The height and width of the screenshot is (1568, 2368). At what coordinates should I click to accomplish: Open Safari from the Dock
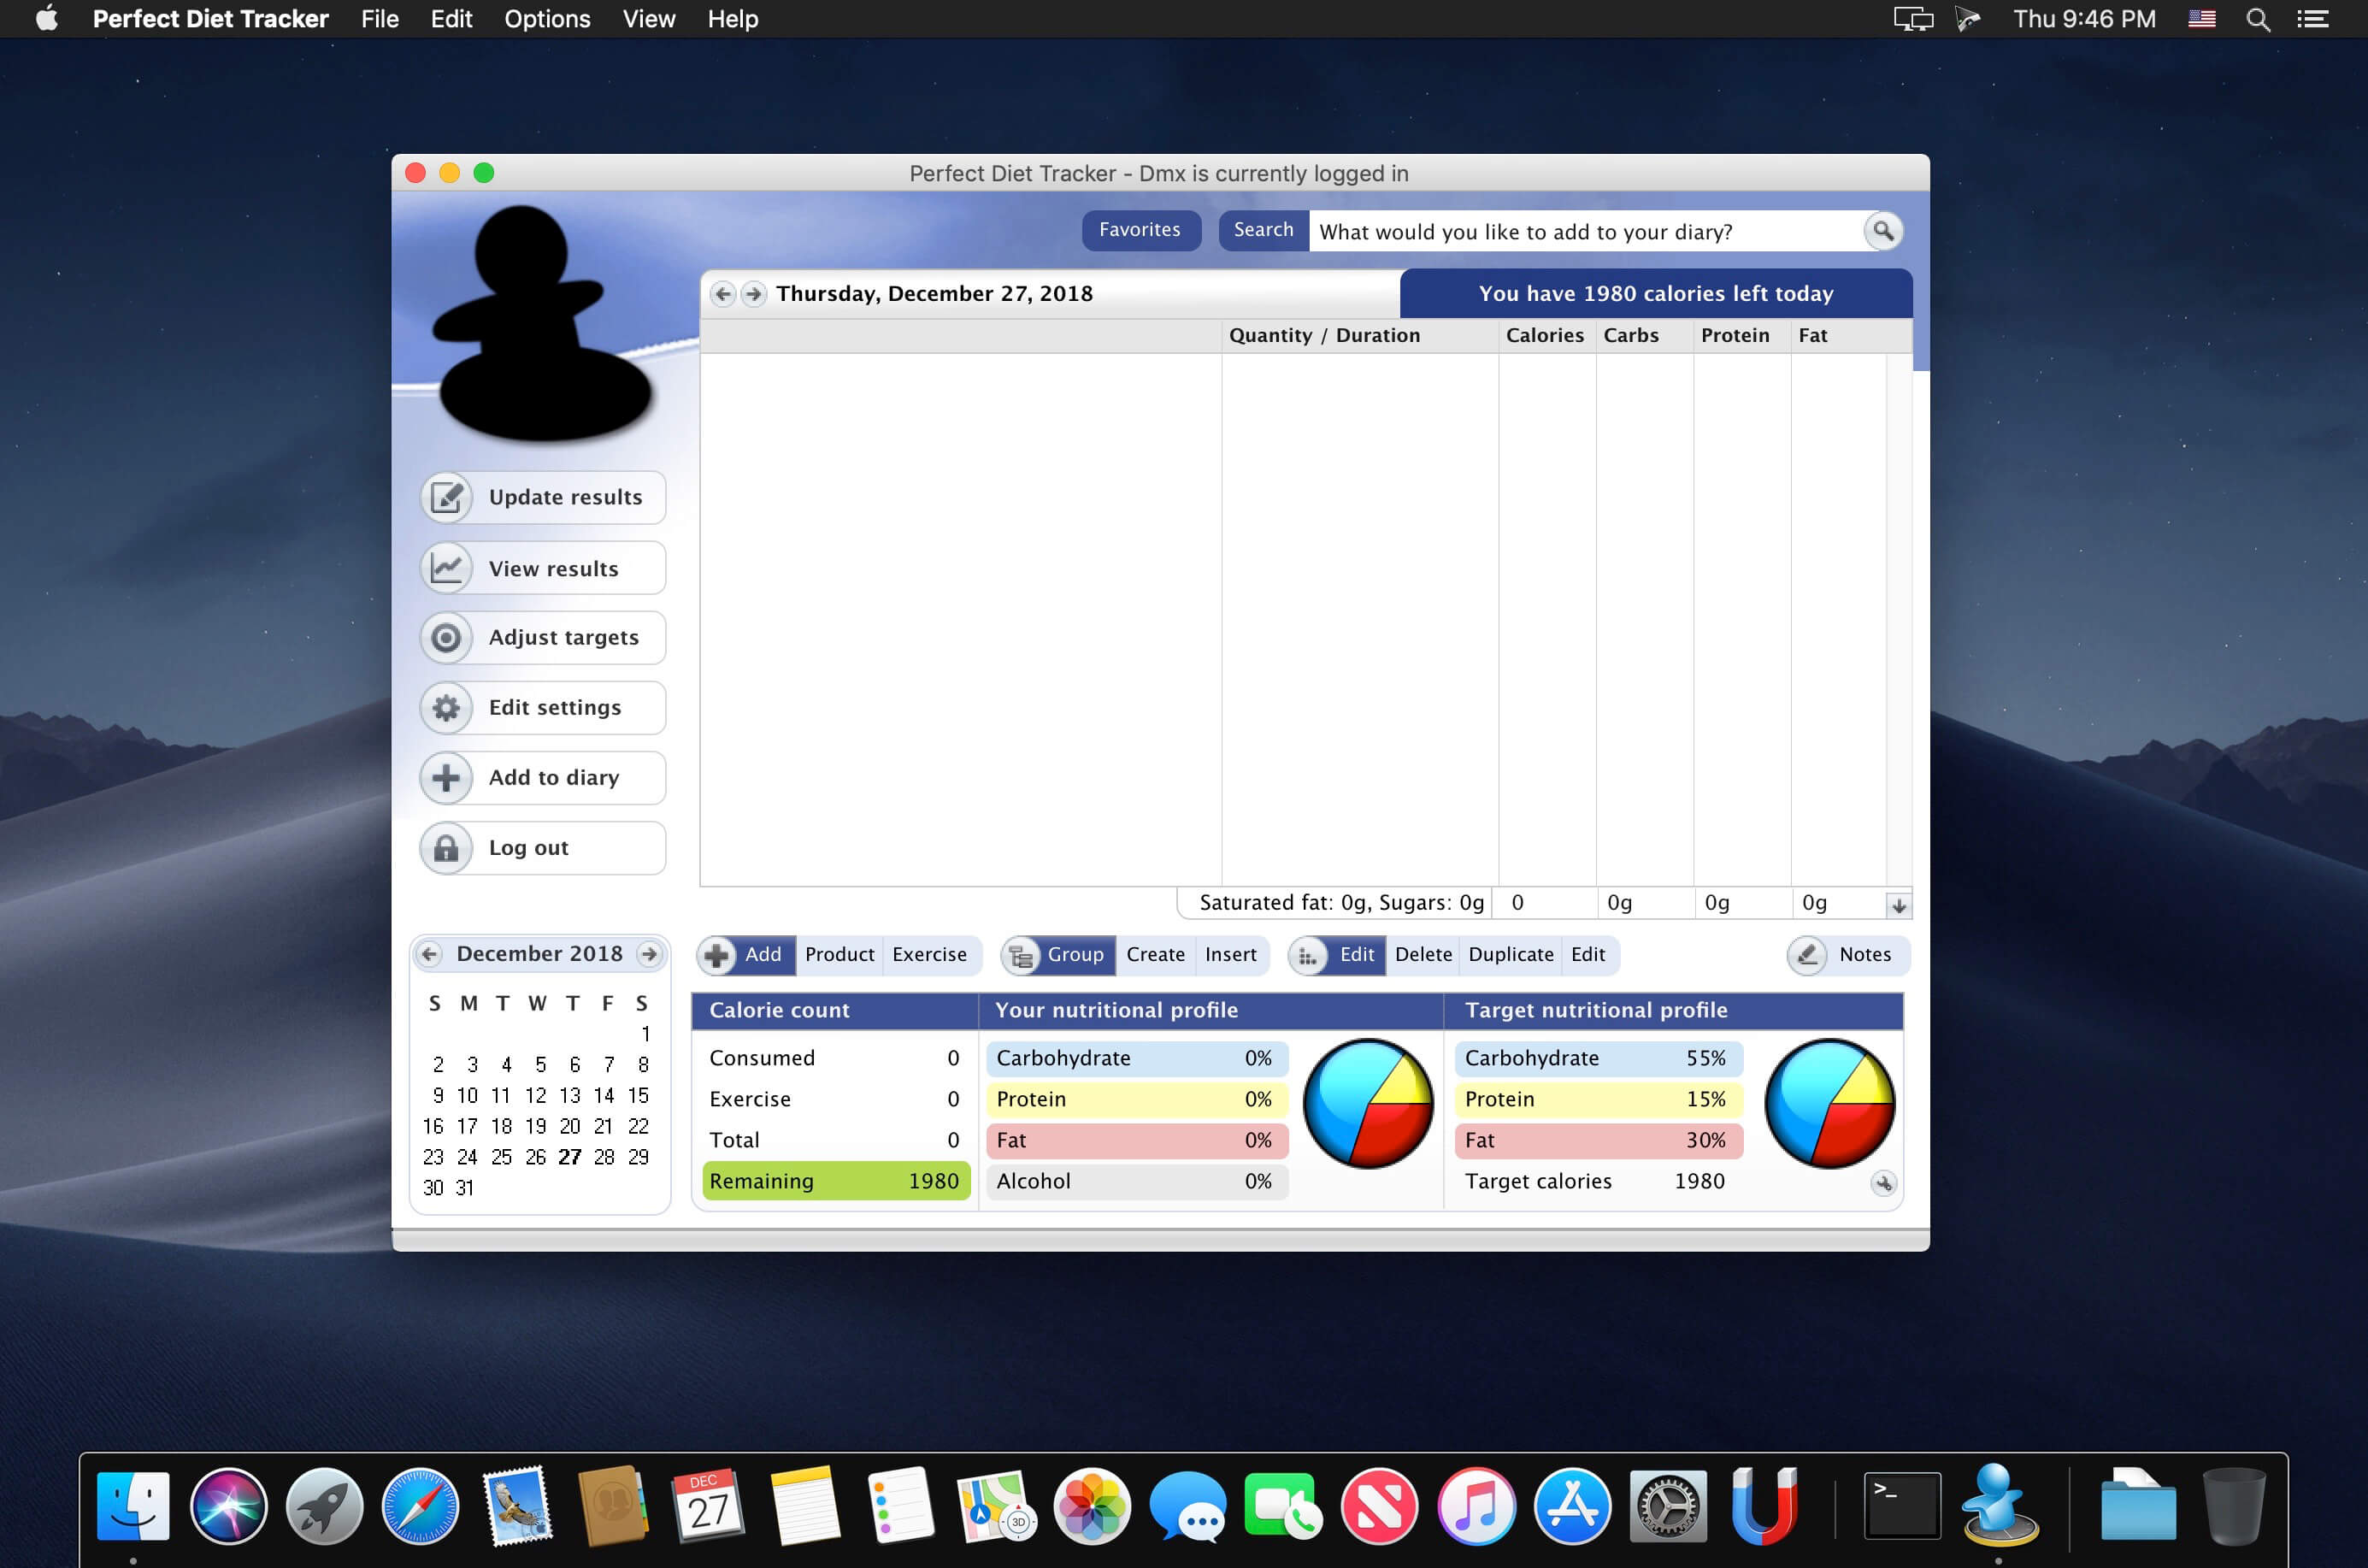(420, 1506)
